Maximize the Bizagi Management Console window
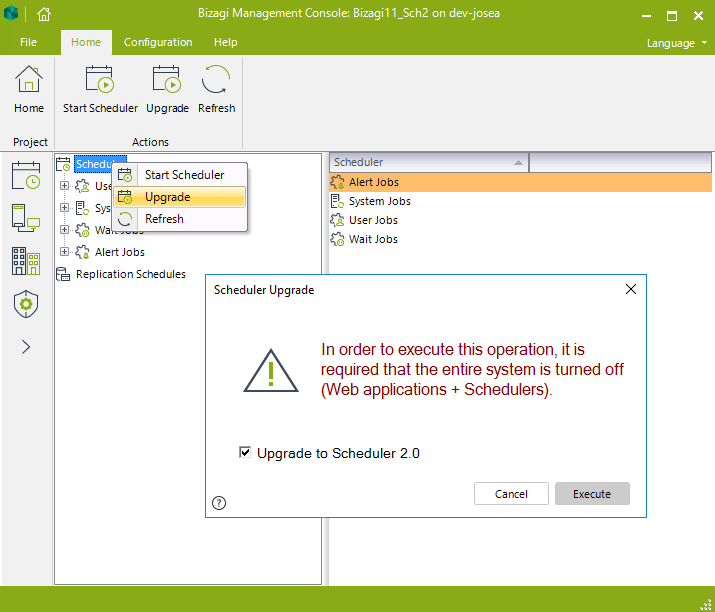This screenshot has height=612, width=715. point(672,16)
